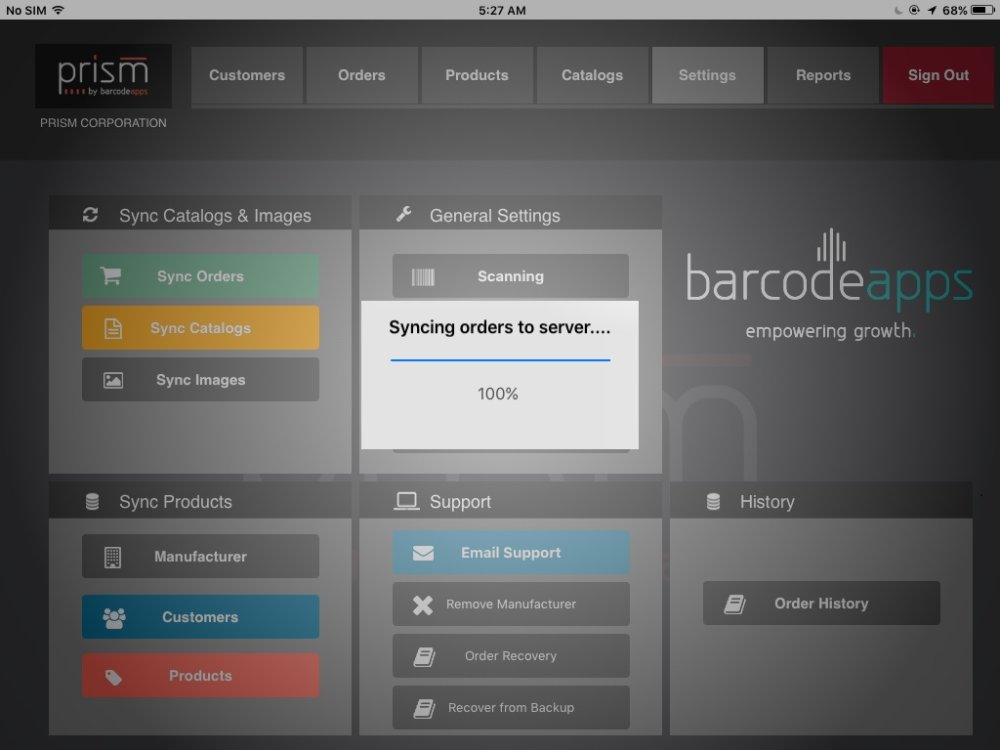The image size is (1000, 750).
Task: Click the book icon on Recover from Backup
Action: point(424,708)
